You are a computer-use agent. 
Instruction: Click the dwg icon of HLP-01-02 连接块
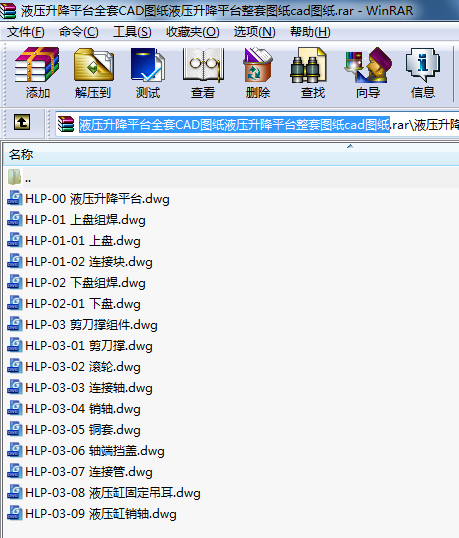point(15,261)
